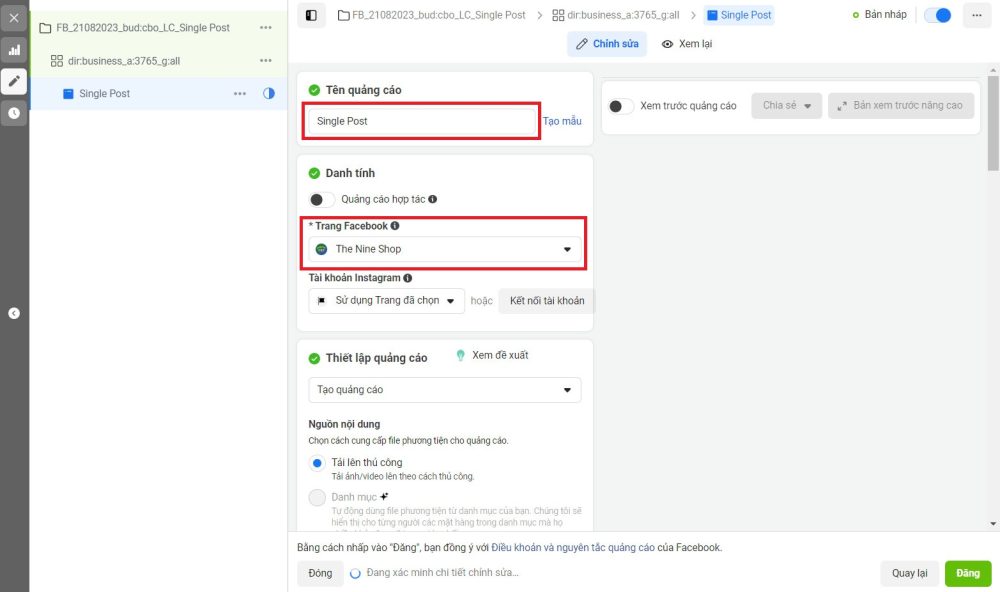1000x592 pixels.
Task: Open dir:business_a:3765_g:all breadcrumb
Action: click(x=615, y=15)
